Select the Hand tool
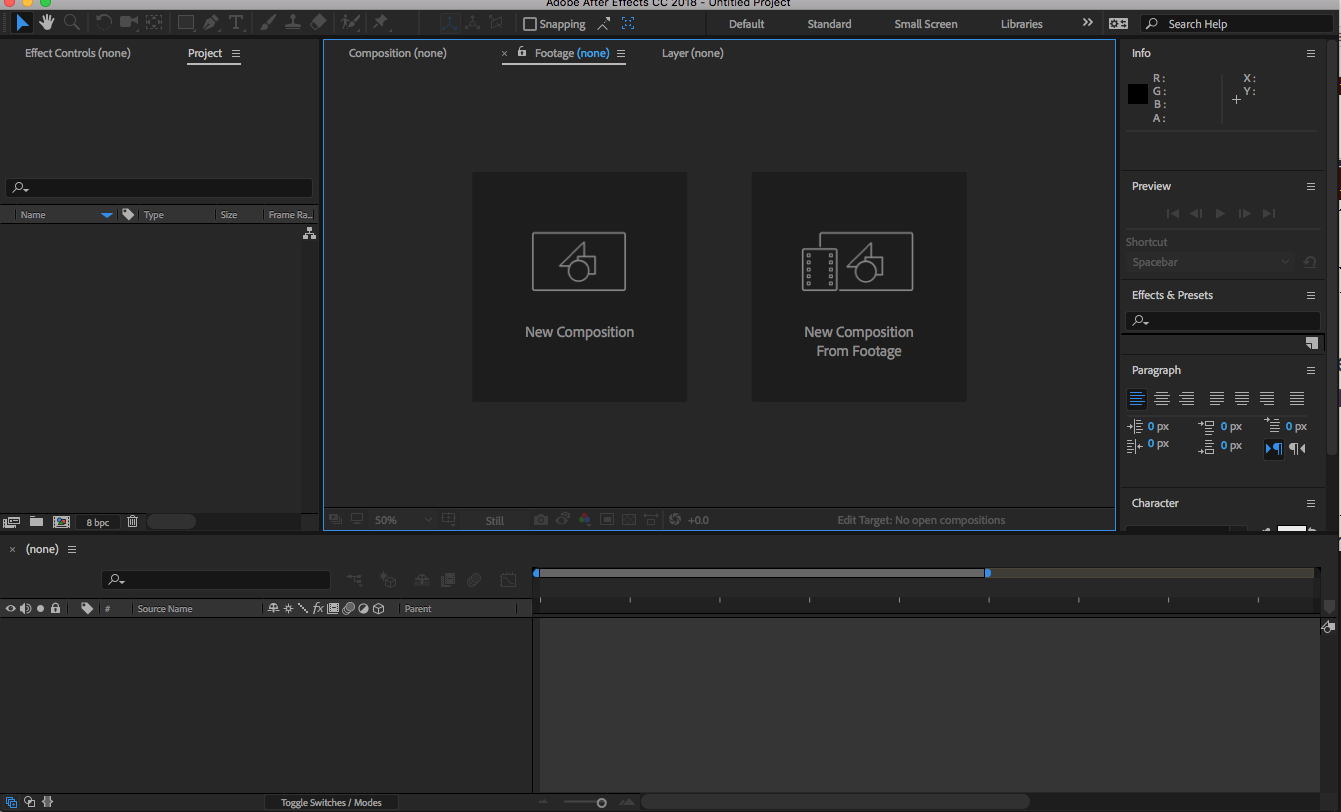The height and width of the screenshot is (812, 1341). 46,22
